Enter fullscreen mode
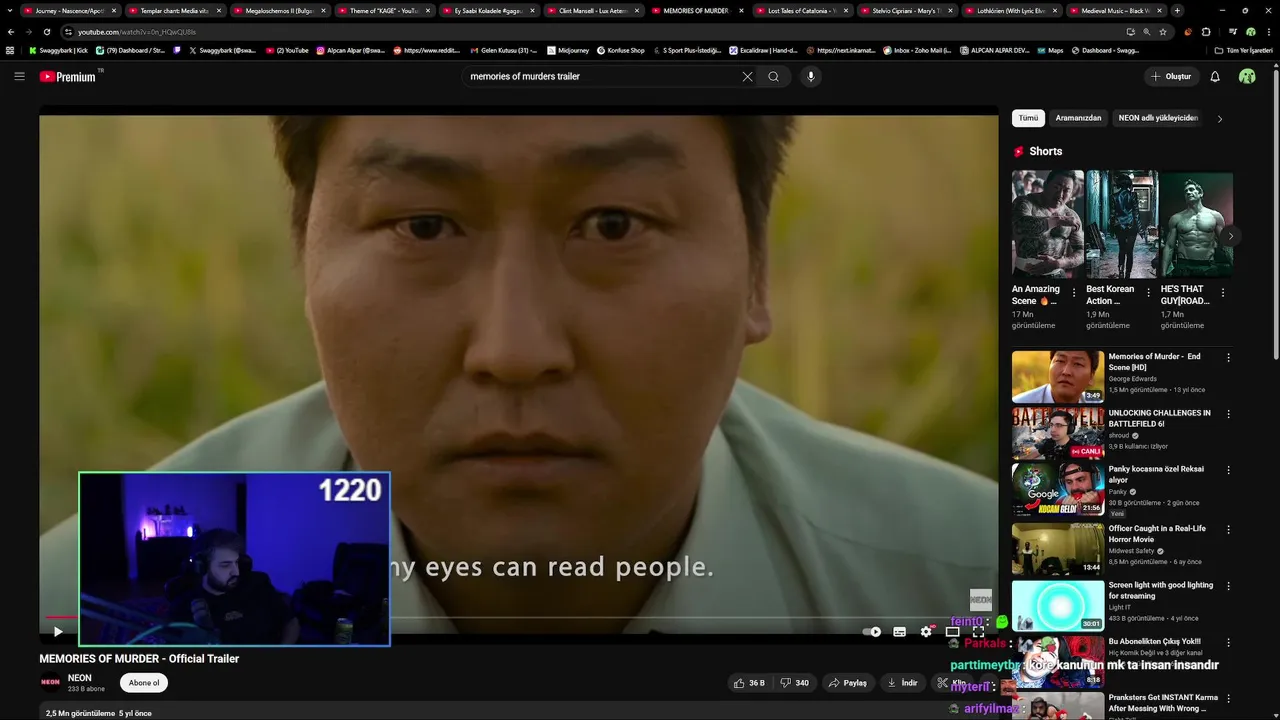Image resolution: width=1280 pixels, height=720 pixels. click(979, 631)
